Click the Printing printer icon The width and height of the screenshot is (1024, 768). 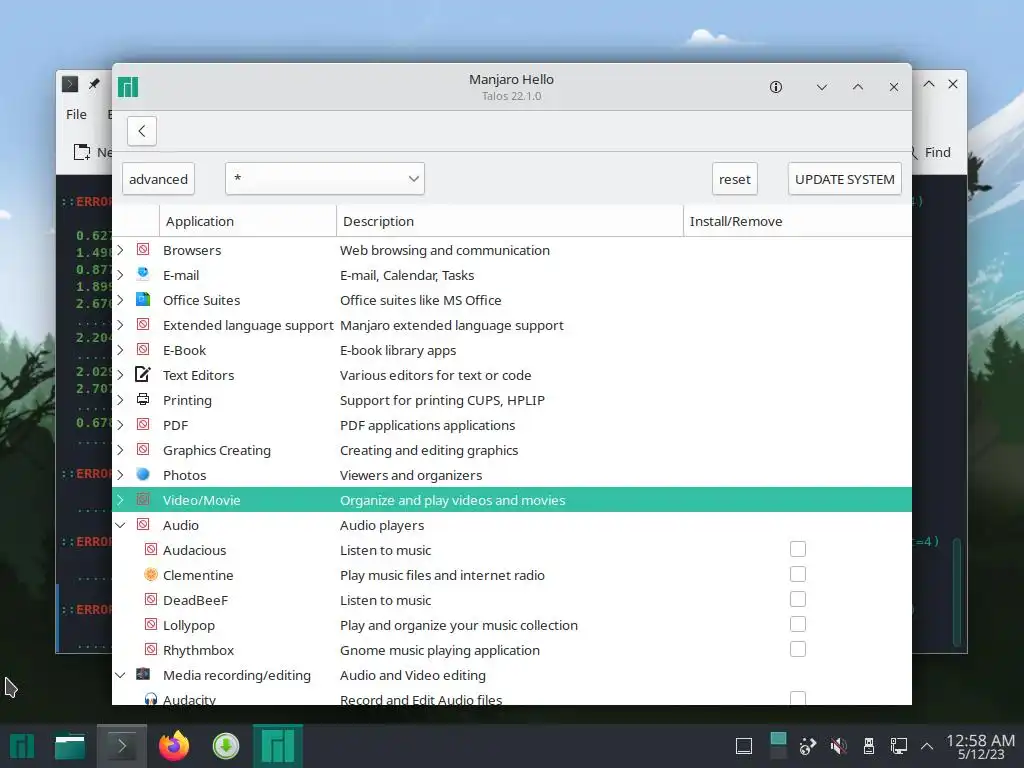143,399
